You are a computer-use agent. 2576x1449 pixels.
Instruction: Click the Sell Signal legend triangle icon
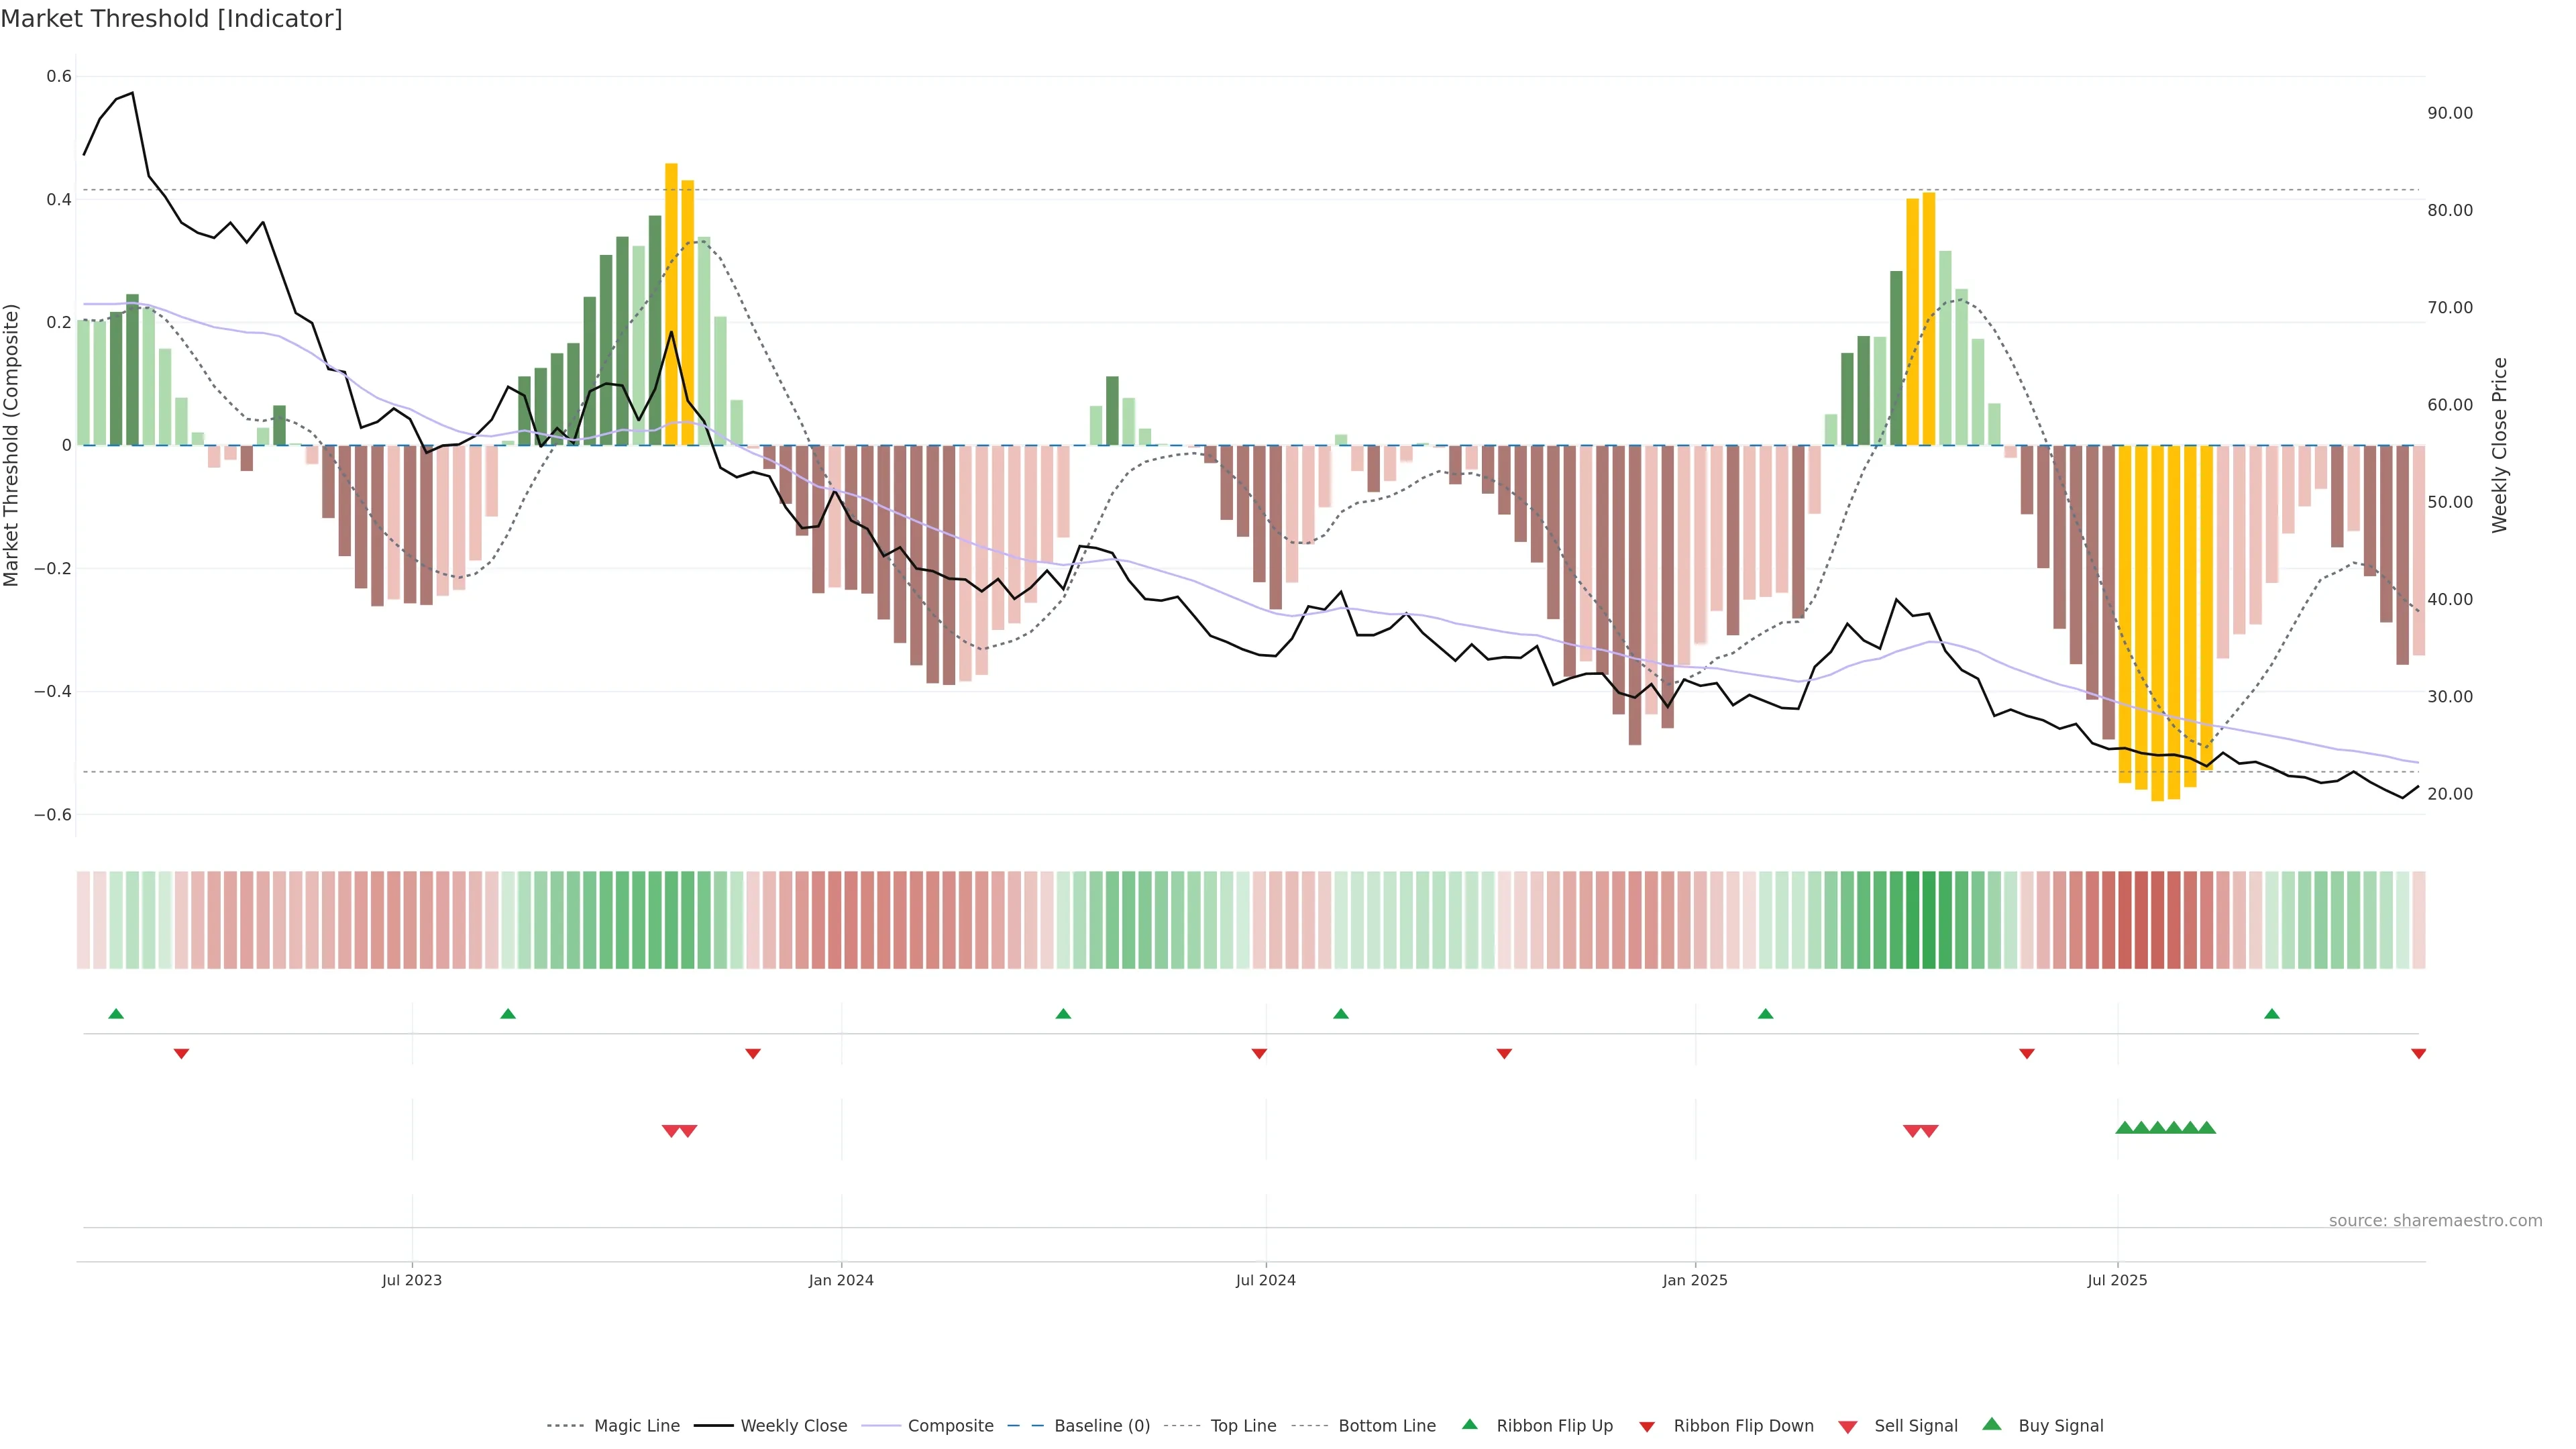pyautogui.click(x=1847, y=1427)
